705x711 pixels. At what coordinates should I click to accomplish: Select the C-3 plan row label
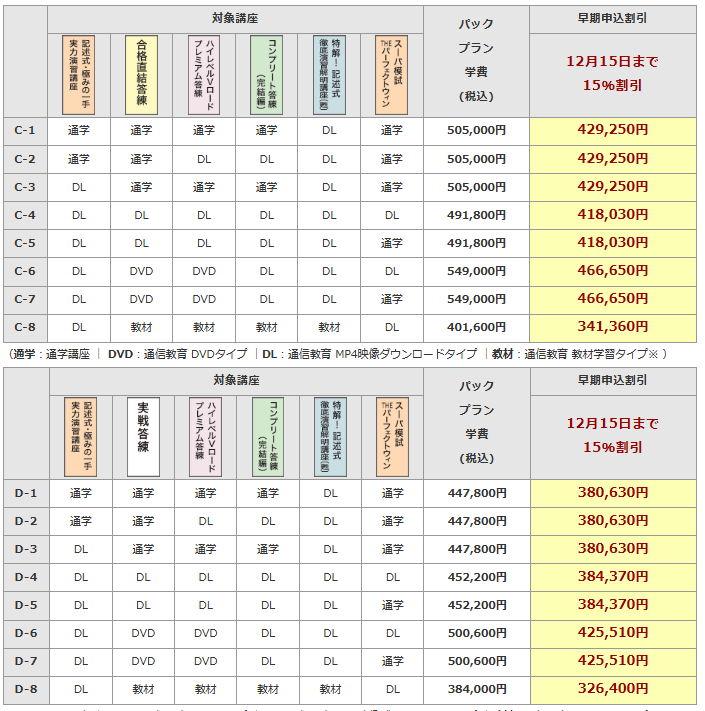(x=25, y=187)
